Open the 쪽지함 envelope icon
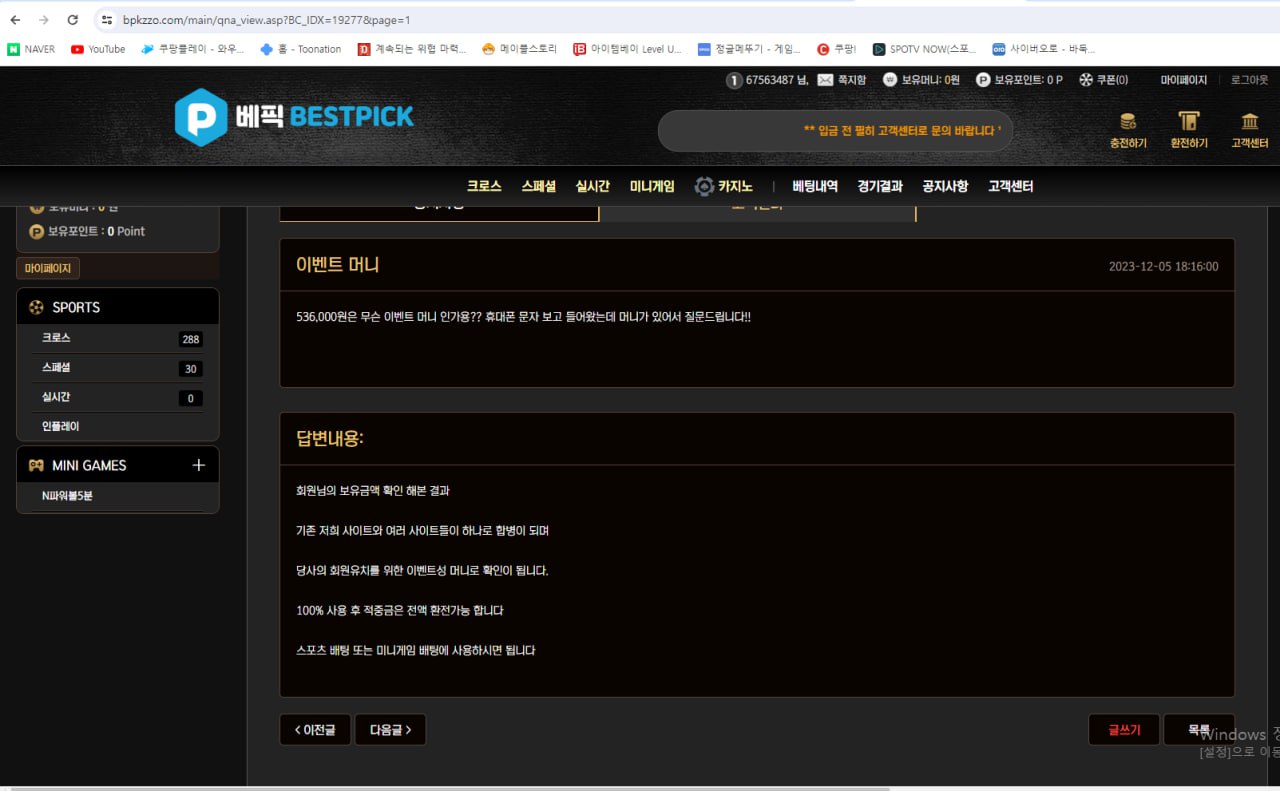This screenshot has height=791, width=1280. [825, 80]
